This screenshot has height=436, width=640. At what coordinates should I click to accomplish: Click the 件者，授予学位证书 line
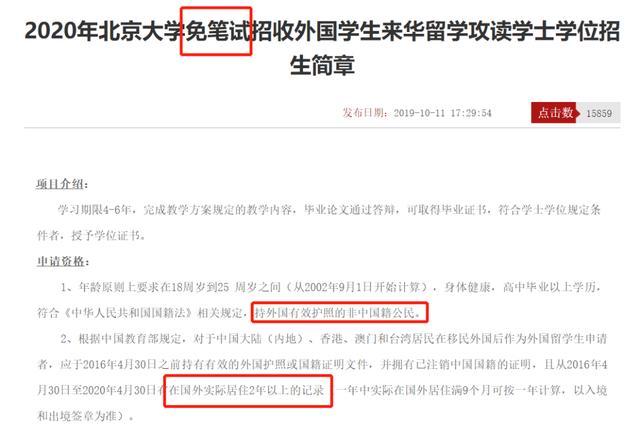pos(91,236)
